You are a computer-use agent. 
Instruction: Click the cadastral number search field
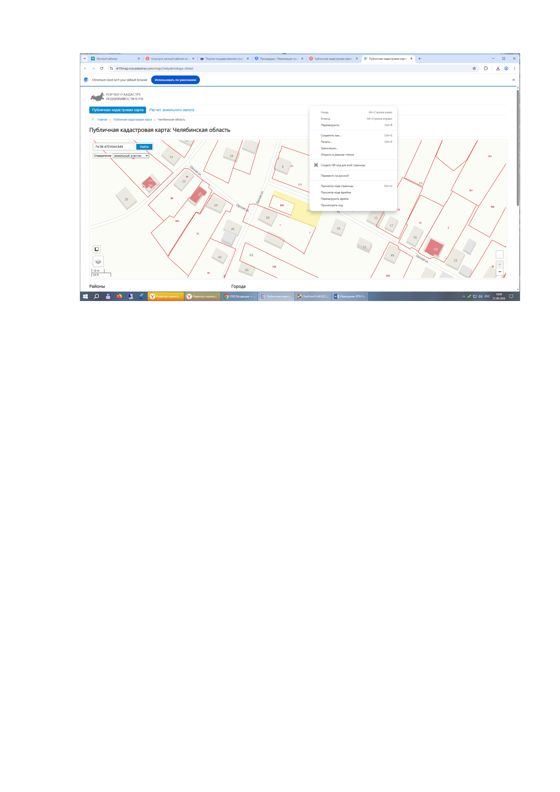coord(114,146)
